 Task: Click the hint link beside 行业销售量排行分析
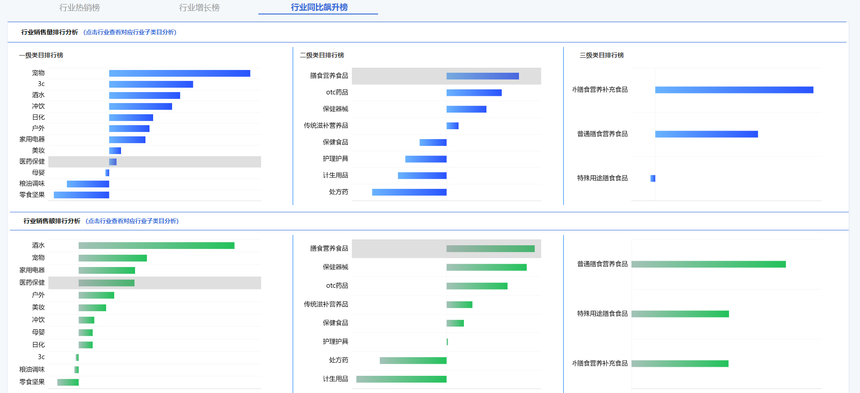click(x=130, y=32)
